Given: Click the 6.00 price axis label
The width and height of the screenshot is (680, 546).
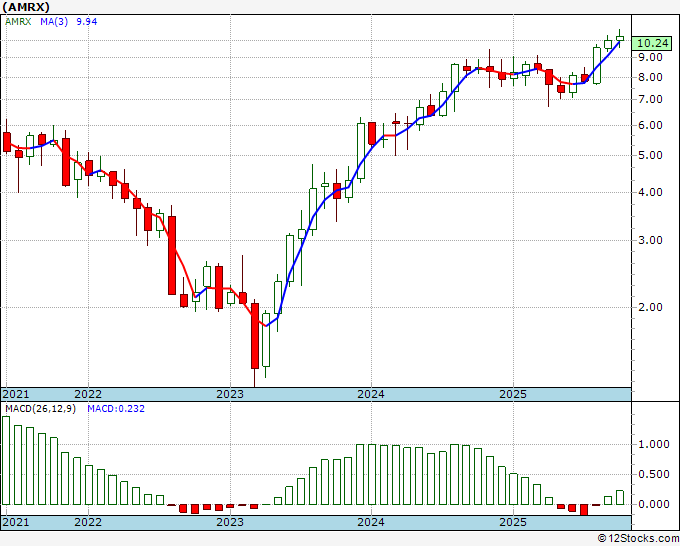Looking at the screenshot, I should [651, 125].
